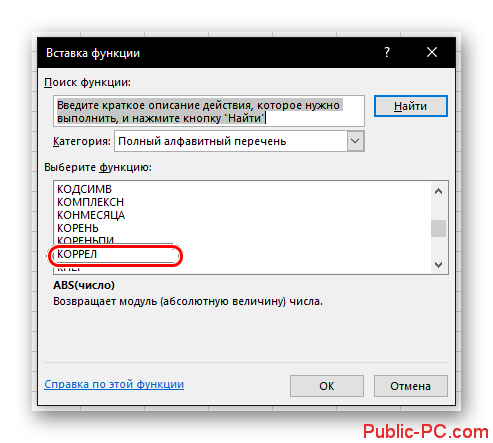This screenshot has width=493, height=443.
Task: Cancel the dialog with Отмена
Action: click(410, 386)
